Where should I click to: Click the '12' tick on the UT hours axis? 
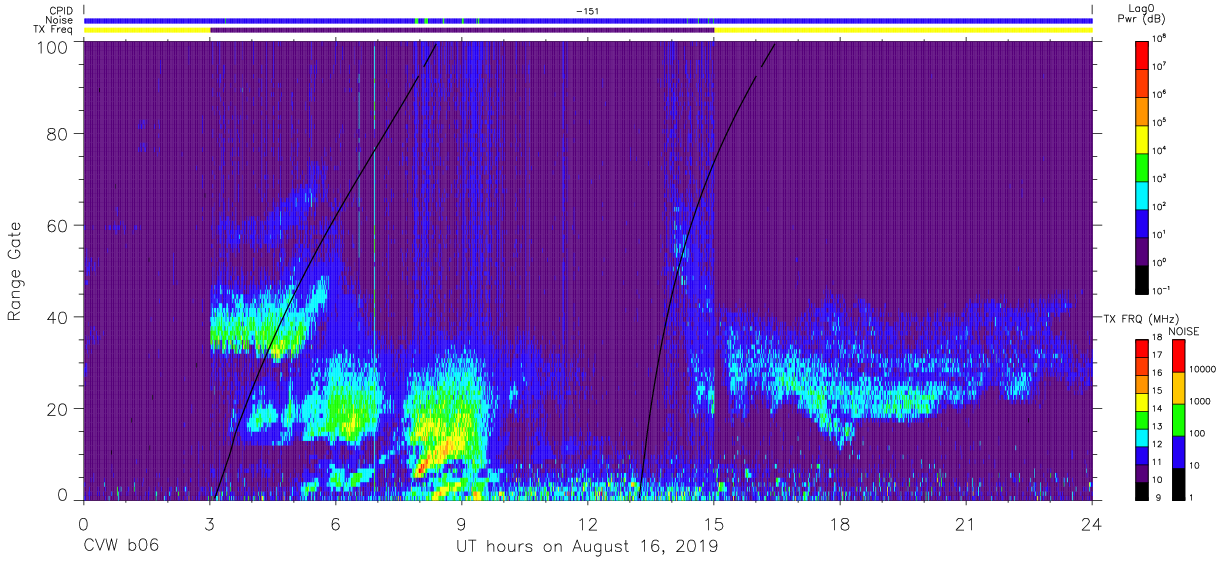click(x=588, y=523)
